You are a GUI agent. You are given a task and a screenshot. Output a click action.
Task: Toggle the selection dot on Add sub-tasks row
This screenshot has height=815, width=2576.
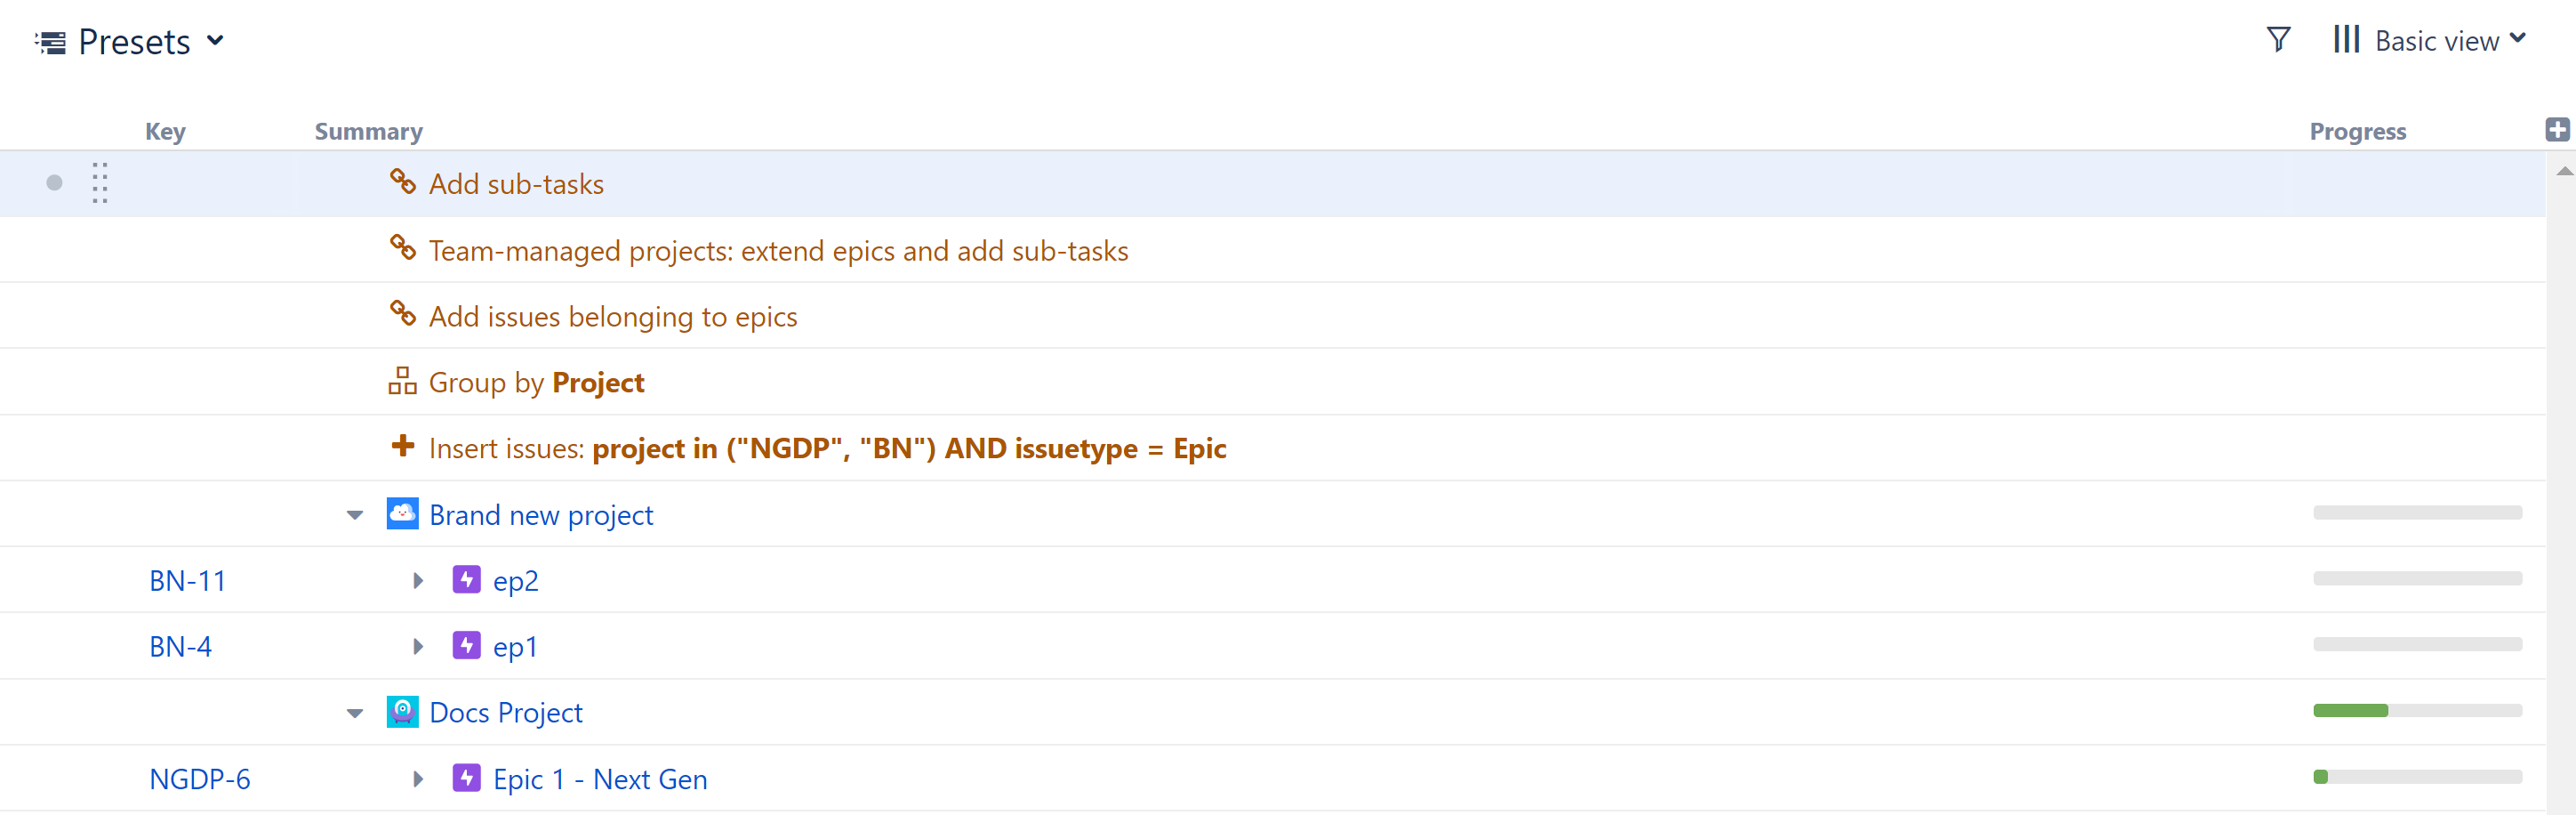click(54, 183)
